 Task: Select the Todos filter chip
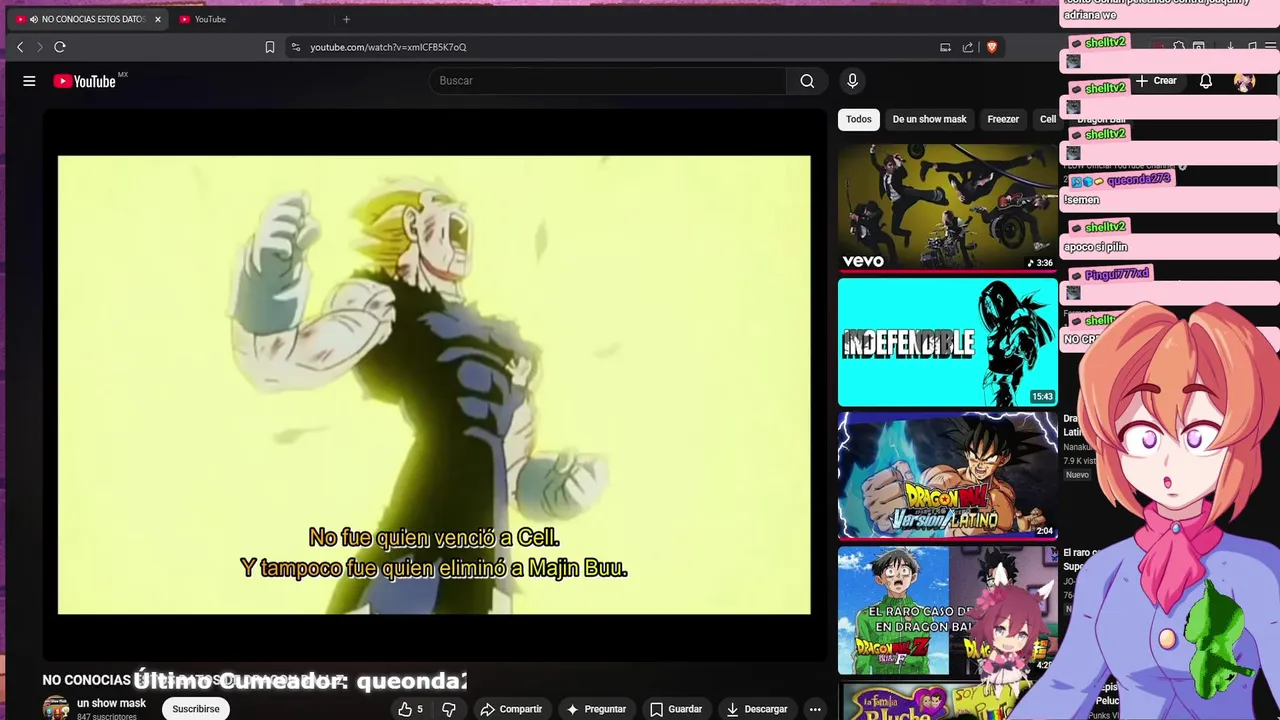pos(859,119)
